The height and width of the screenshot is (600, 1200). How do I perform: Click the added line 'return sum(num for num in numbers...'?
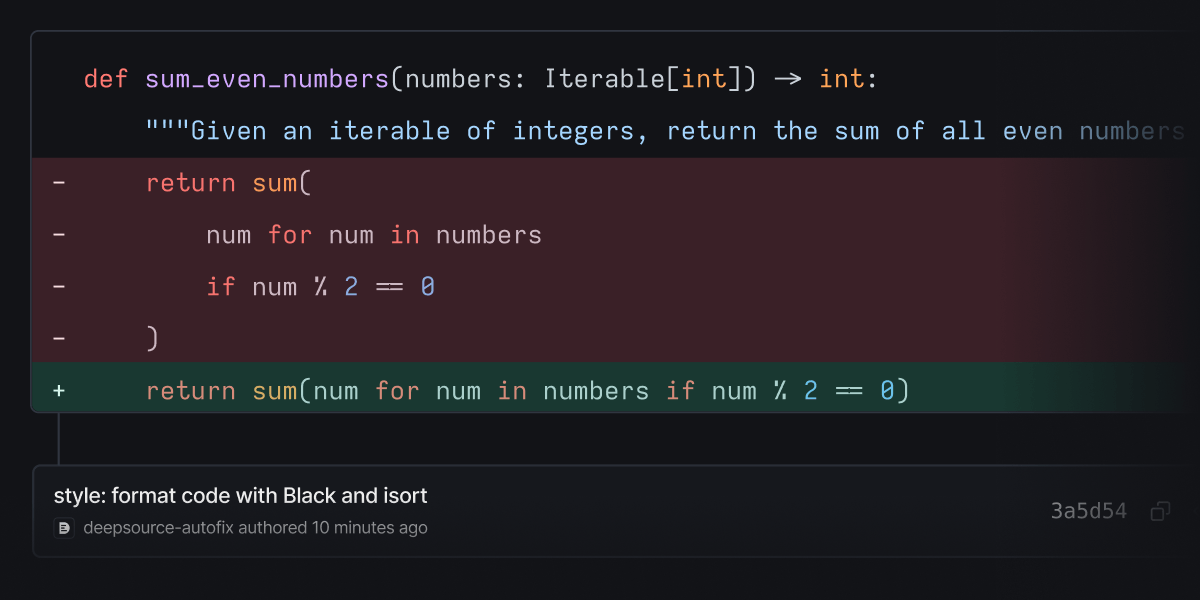point(527,390)
